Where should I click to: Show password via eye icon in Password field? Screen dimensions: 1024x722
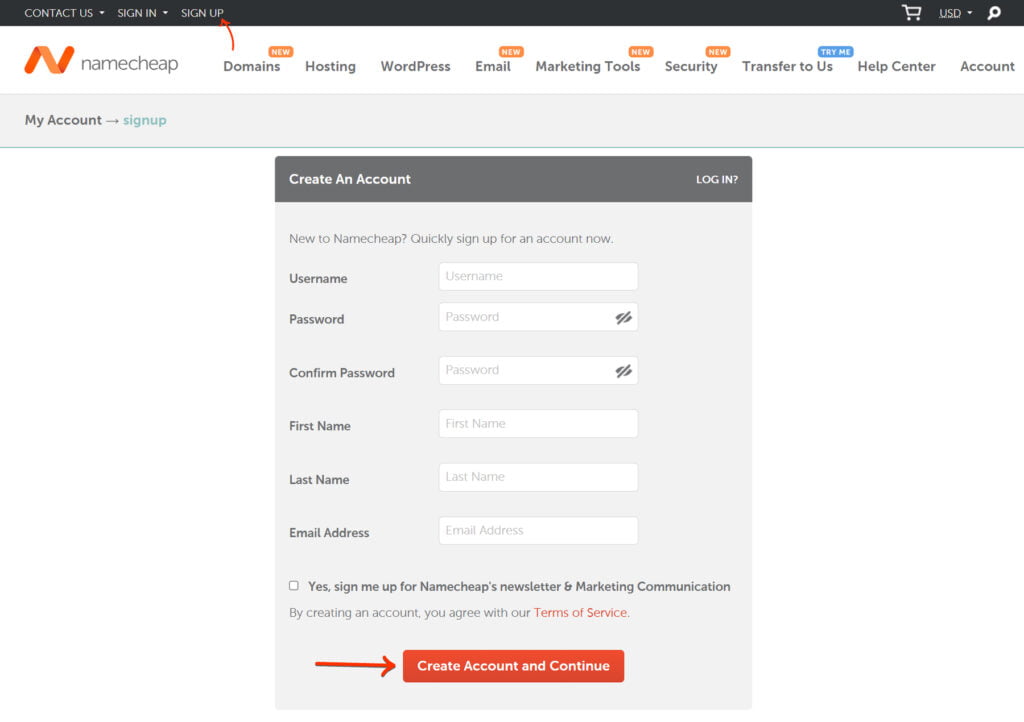[x=624, y=317]
